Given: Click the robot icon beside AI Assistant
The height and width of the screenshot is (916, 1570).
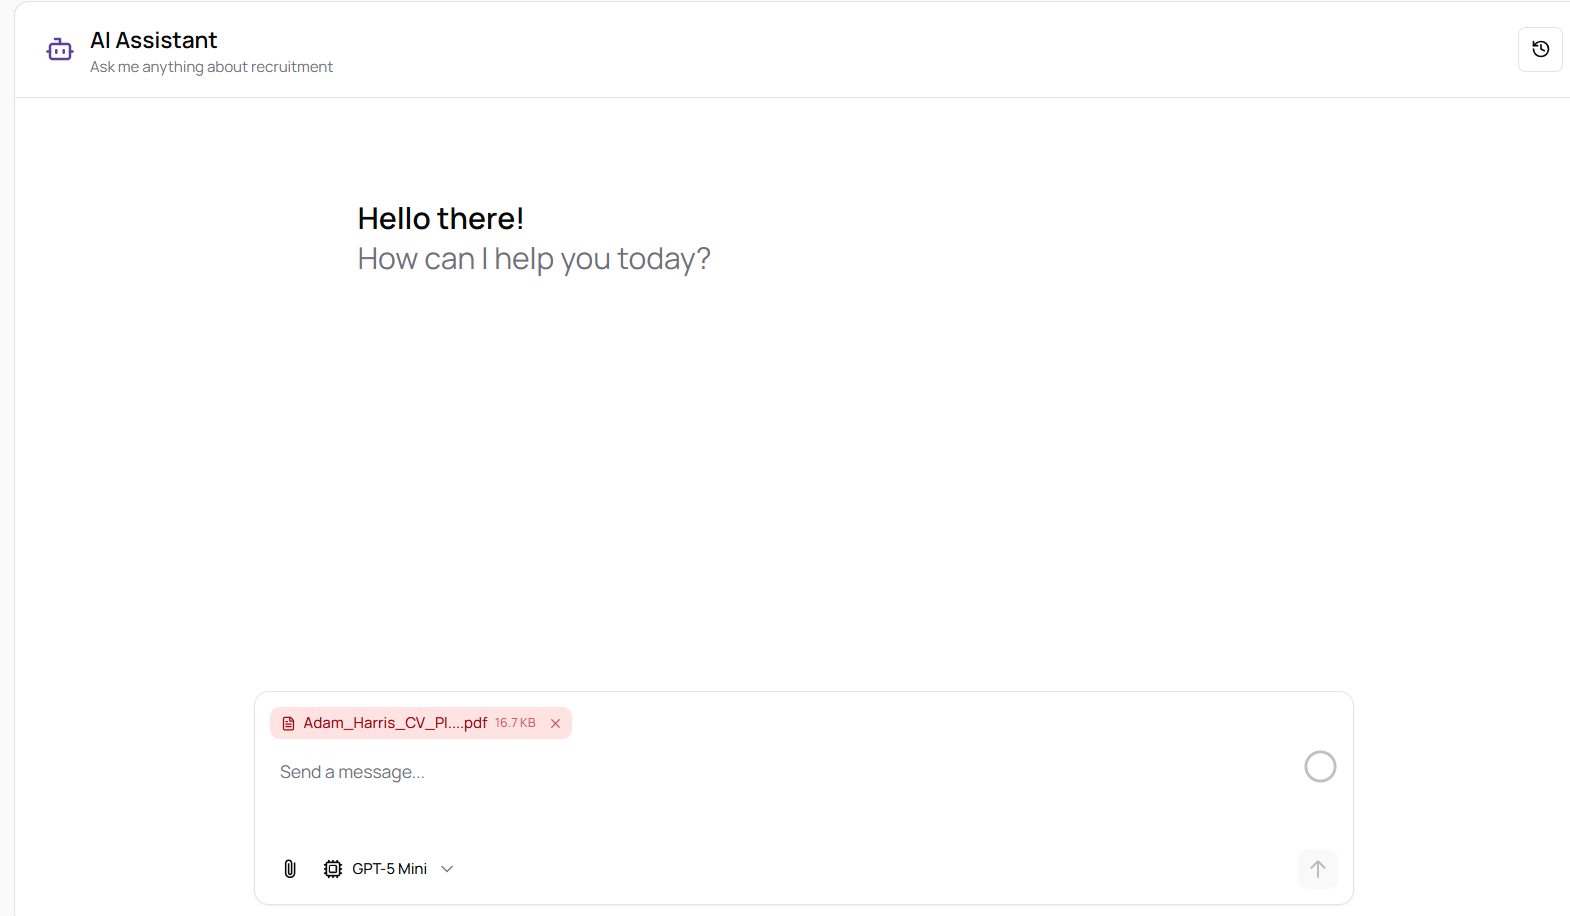Looking at the screenshot, I should coord(60,49).
